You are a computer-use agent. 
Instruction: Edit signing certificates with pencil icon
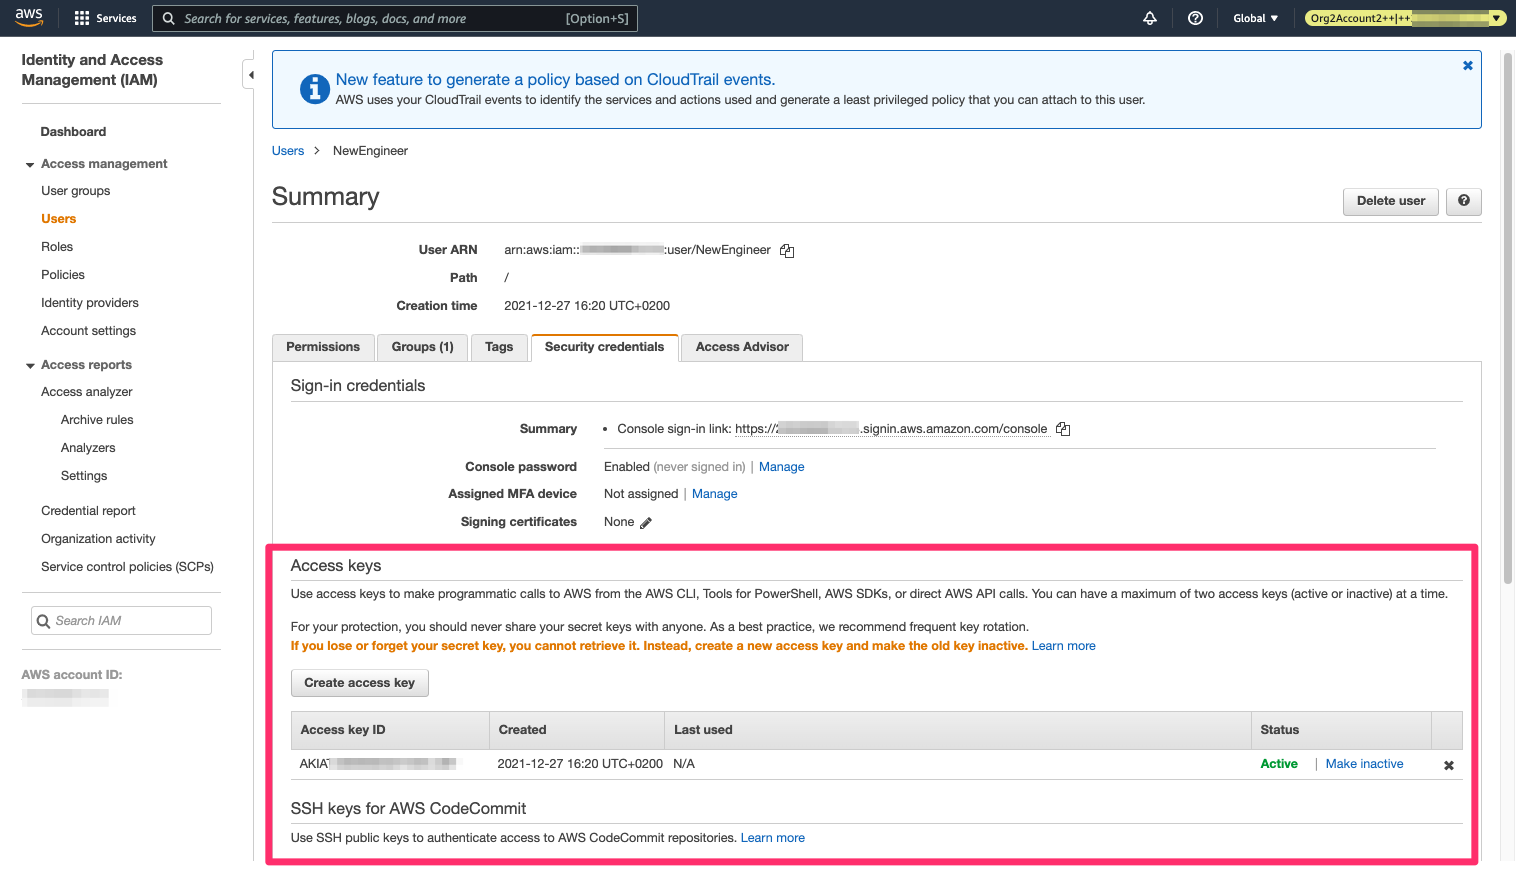[x=646, y=523]
